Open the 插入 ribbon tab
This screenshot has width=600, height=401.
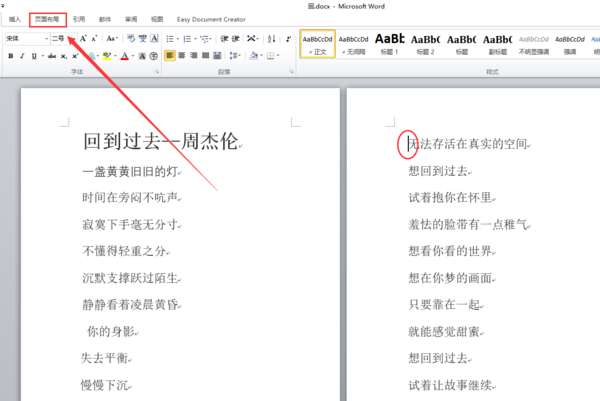(x=15, y=19)
